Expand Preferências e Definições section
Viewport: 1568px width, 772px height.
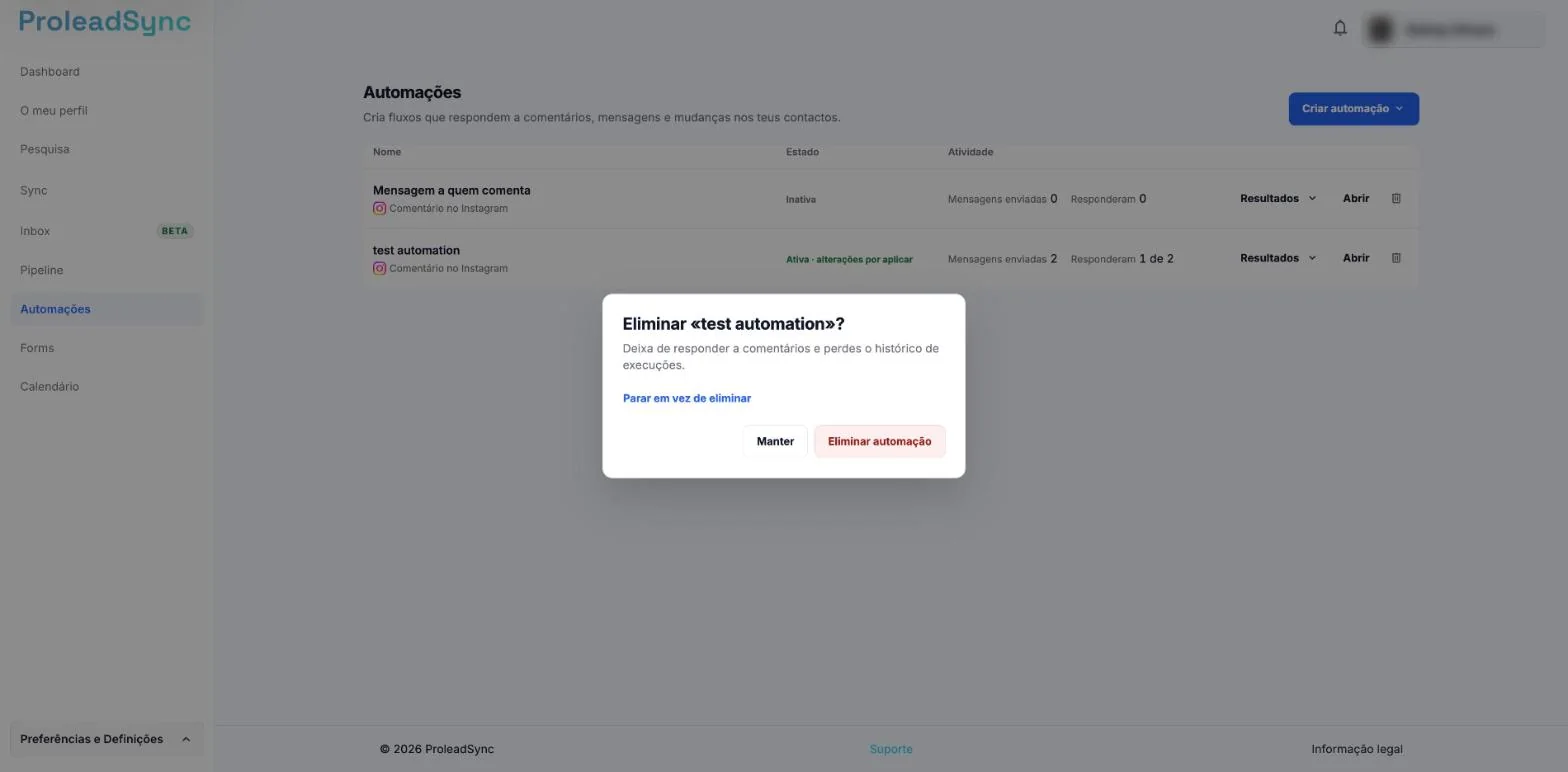106,739
